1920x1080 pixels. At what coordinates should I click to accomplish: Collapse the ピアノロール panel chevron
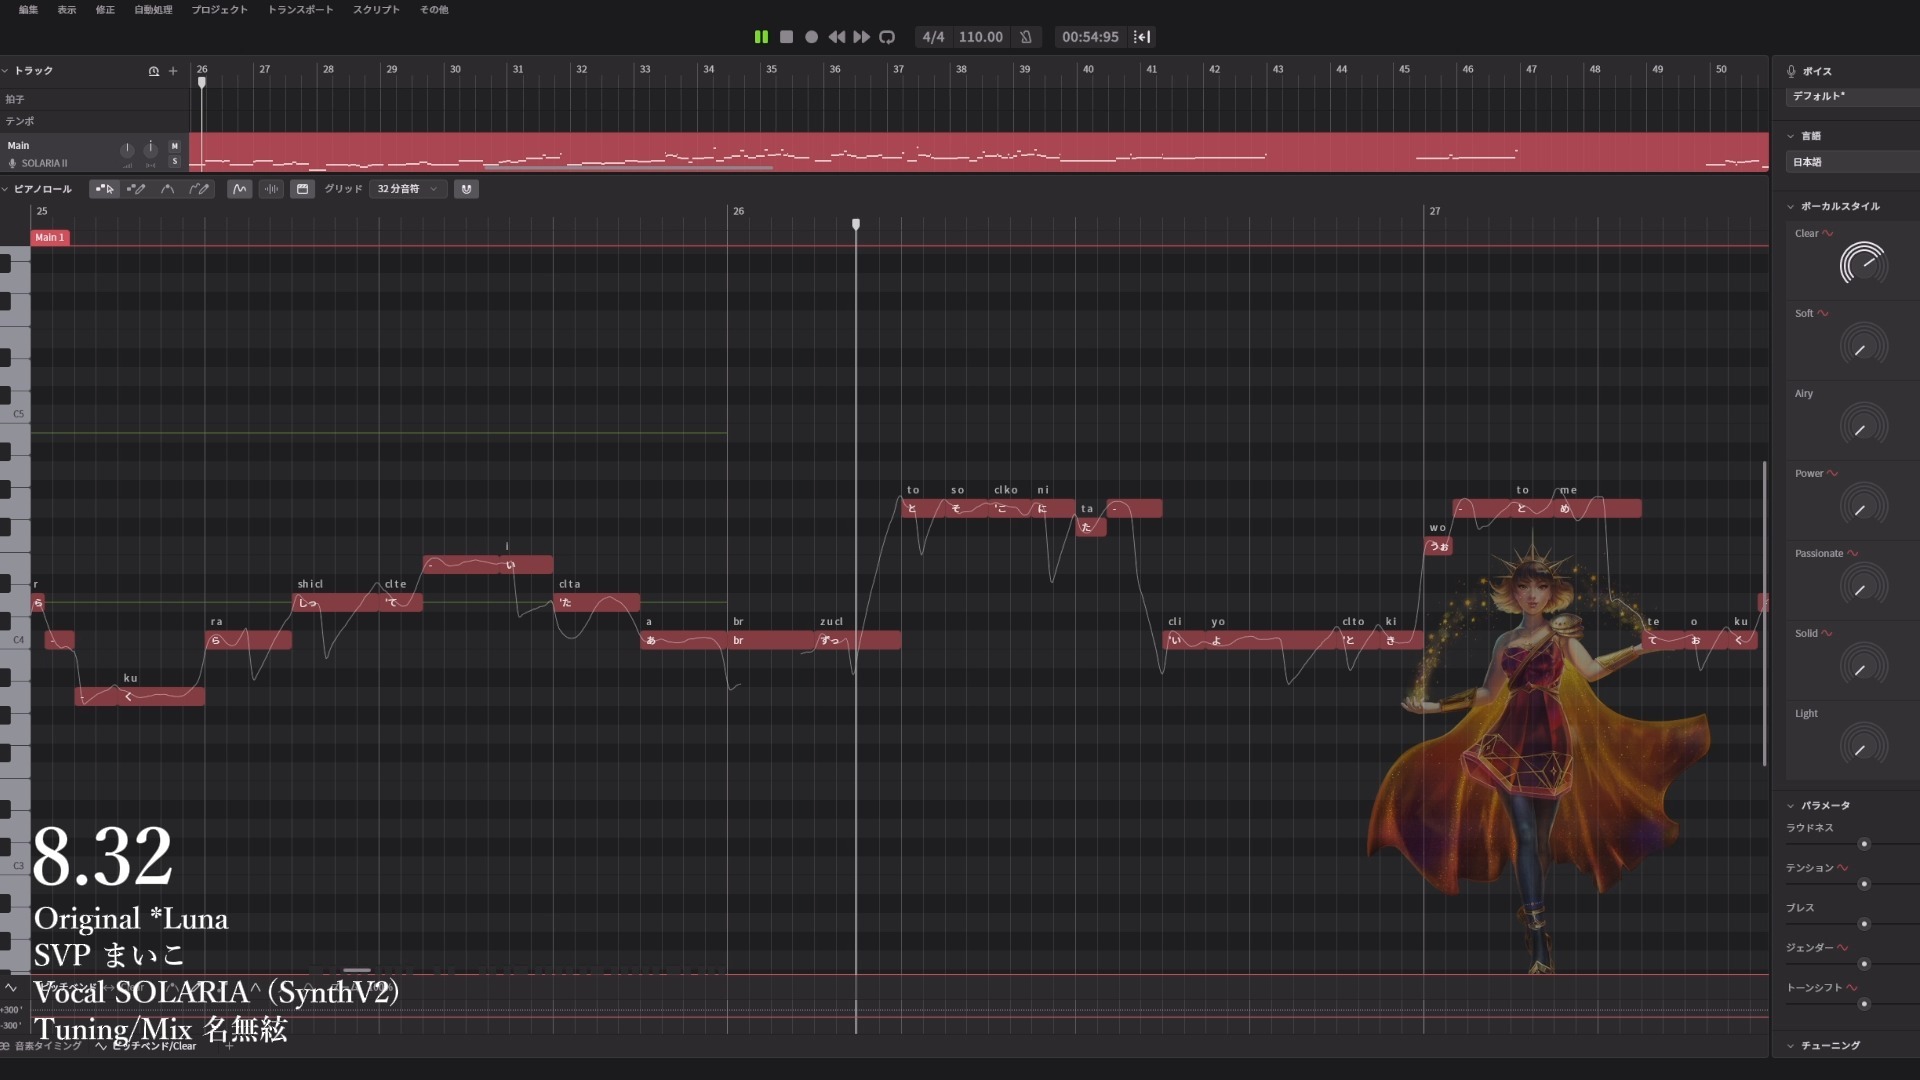[x=5, y=189]
